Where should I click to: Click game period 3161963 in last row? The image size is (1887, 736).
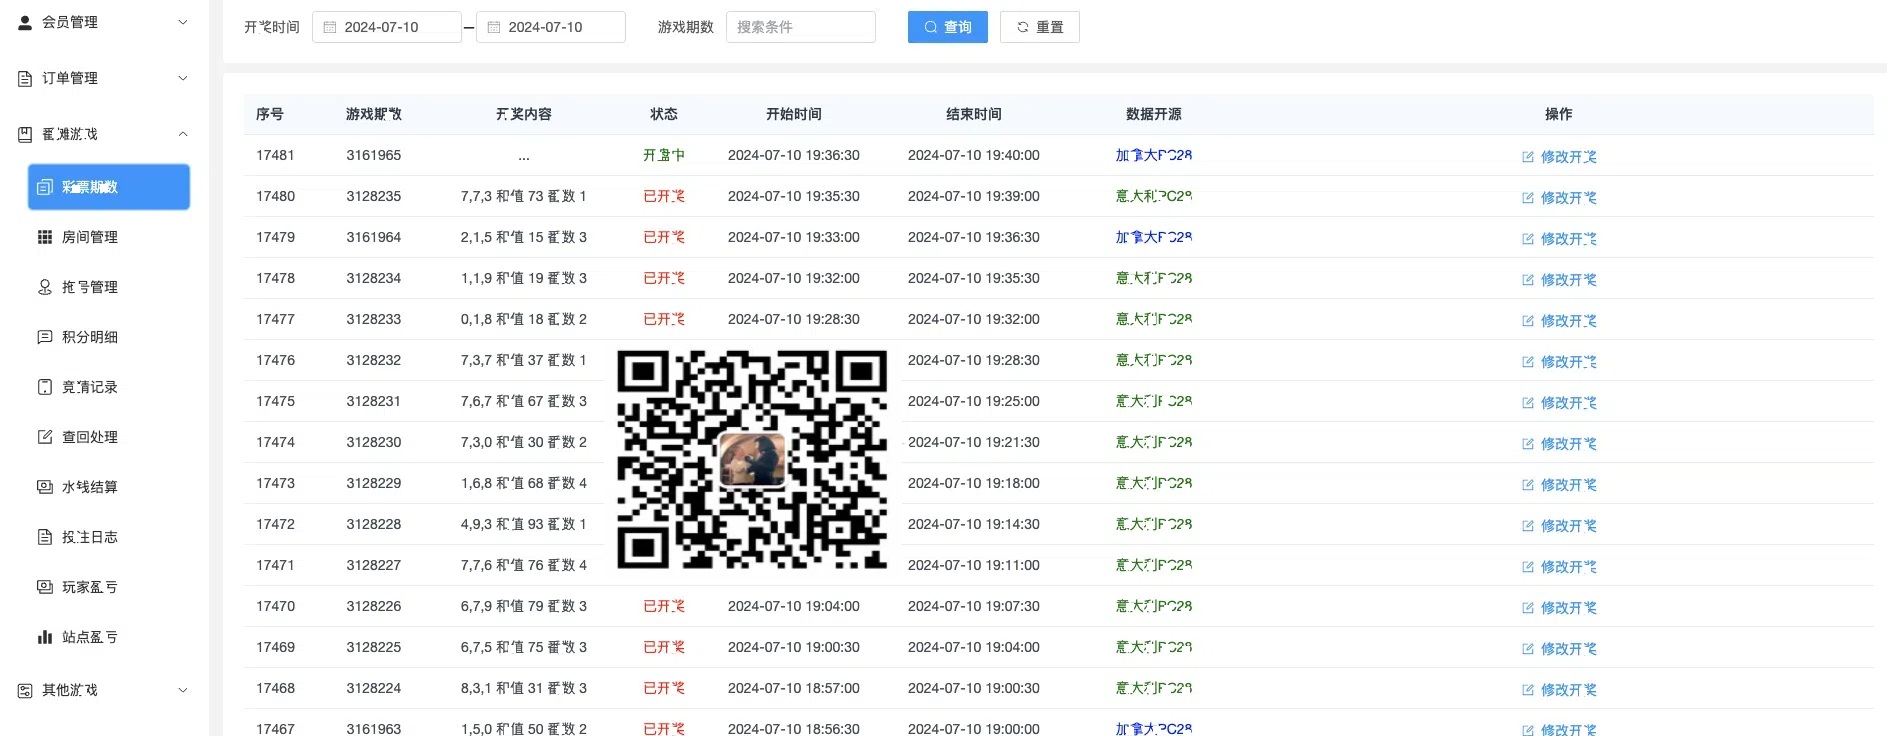374,729
